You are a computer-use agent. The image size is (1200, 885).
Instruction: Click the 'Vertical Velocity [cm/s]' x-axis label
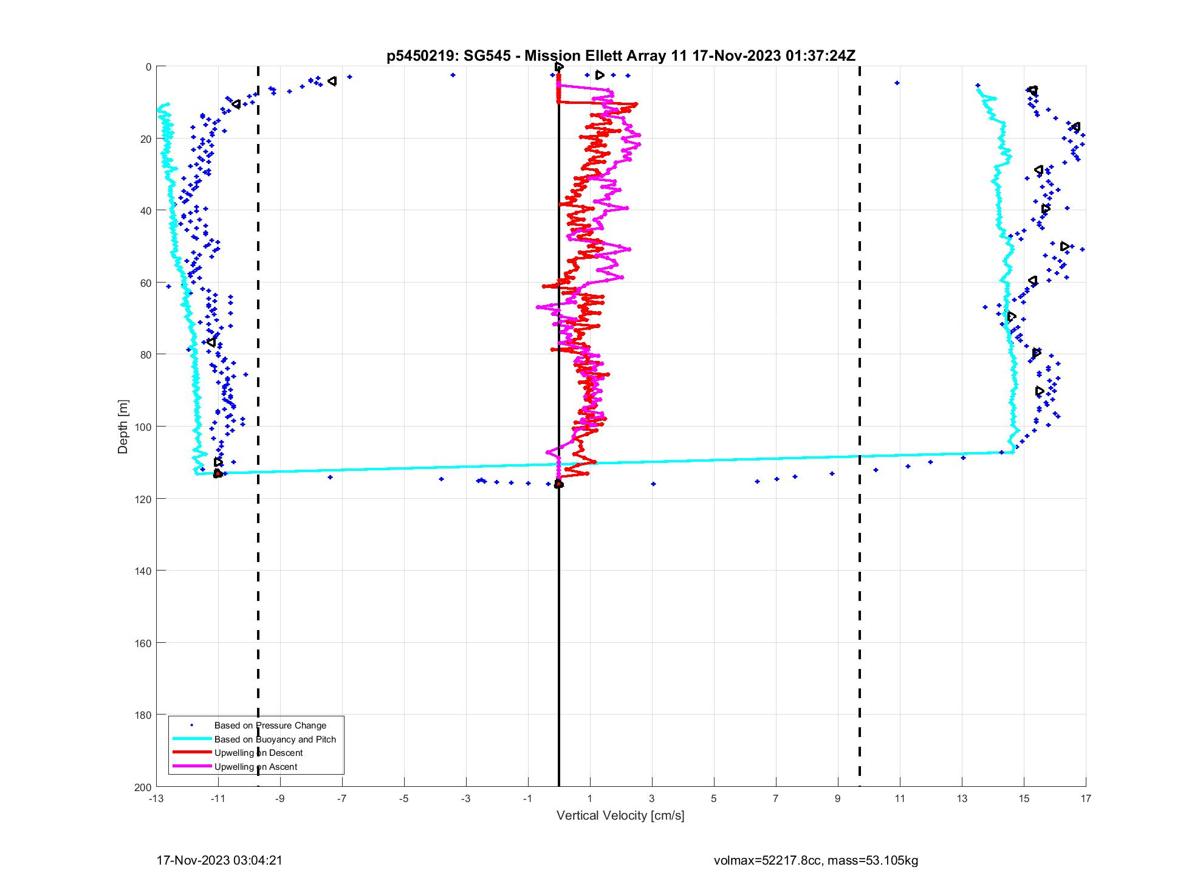(620, 816)
